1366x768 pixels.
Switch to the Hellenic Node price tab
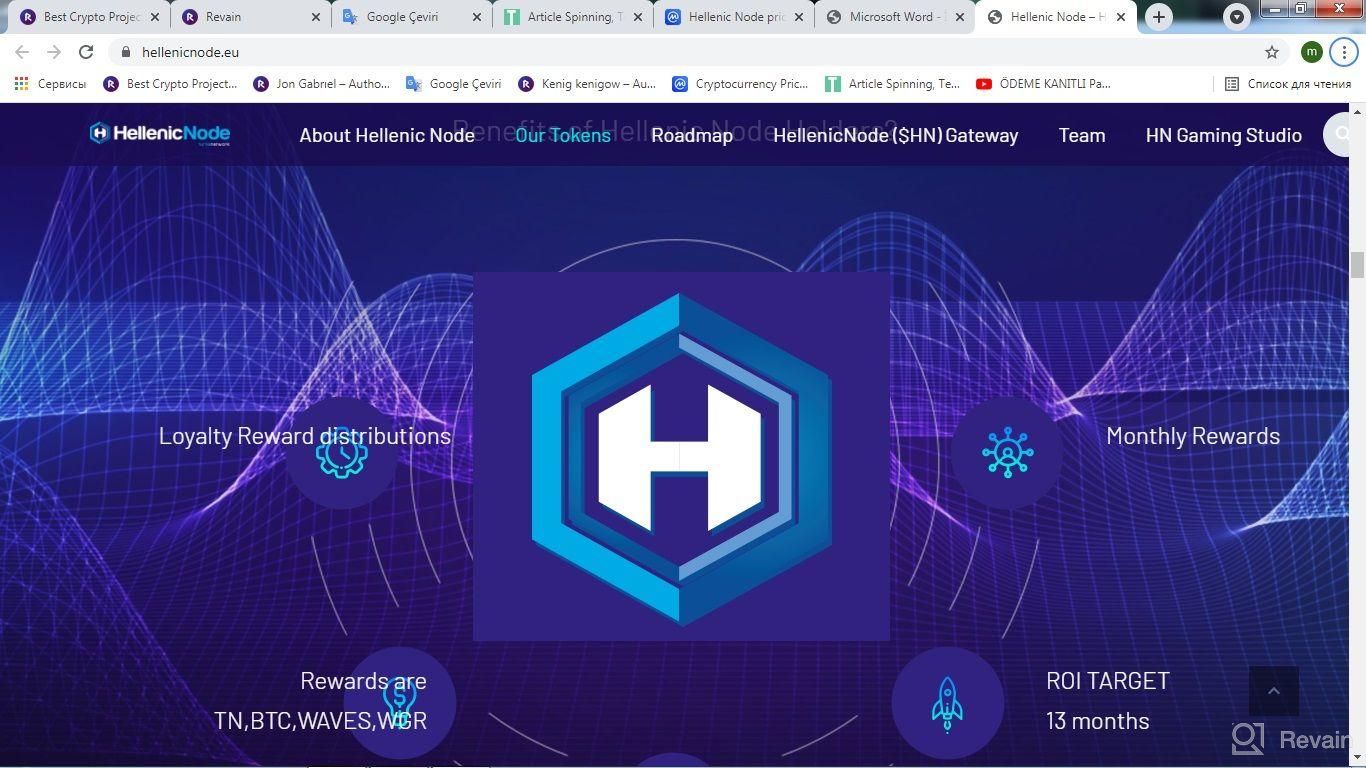[733, 17]
